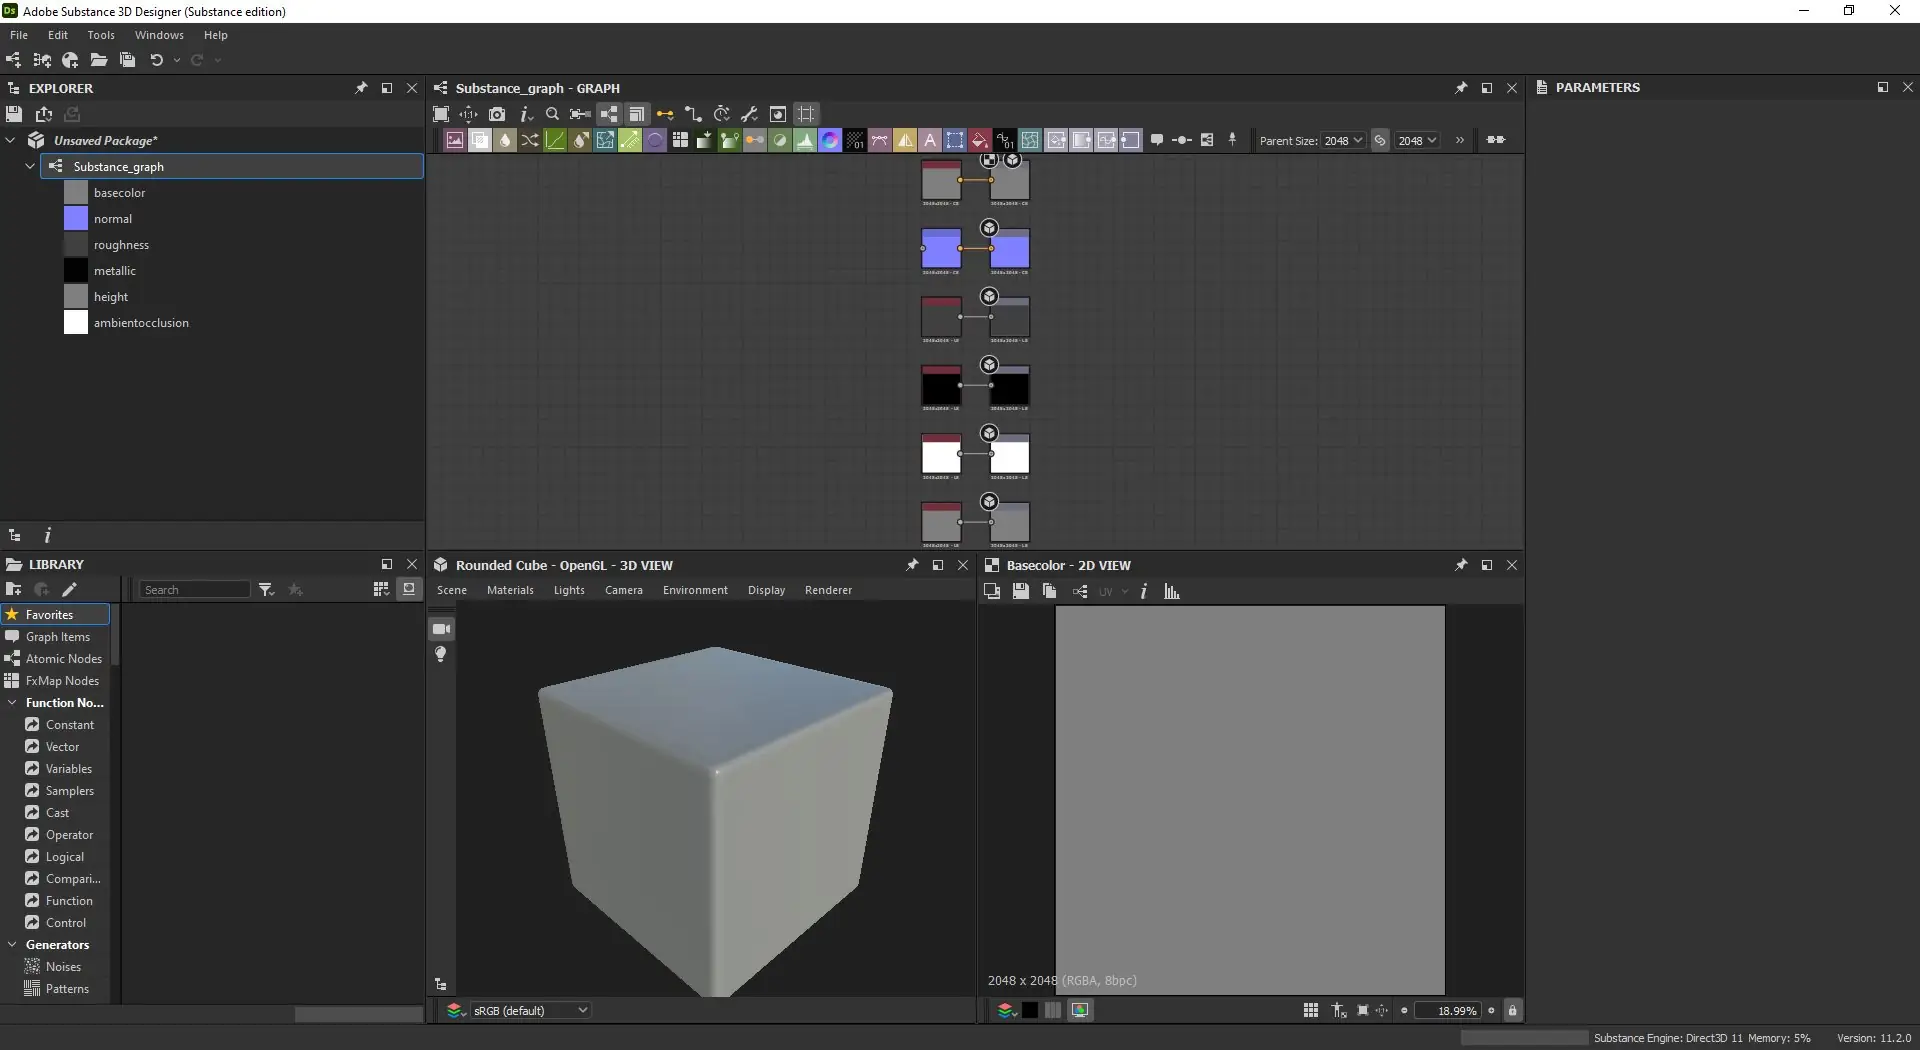Collapse the Substance_graph tree node
The height and width of the screenshot is (1050, 1920).
(x=30, y=167)
